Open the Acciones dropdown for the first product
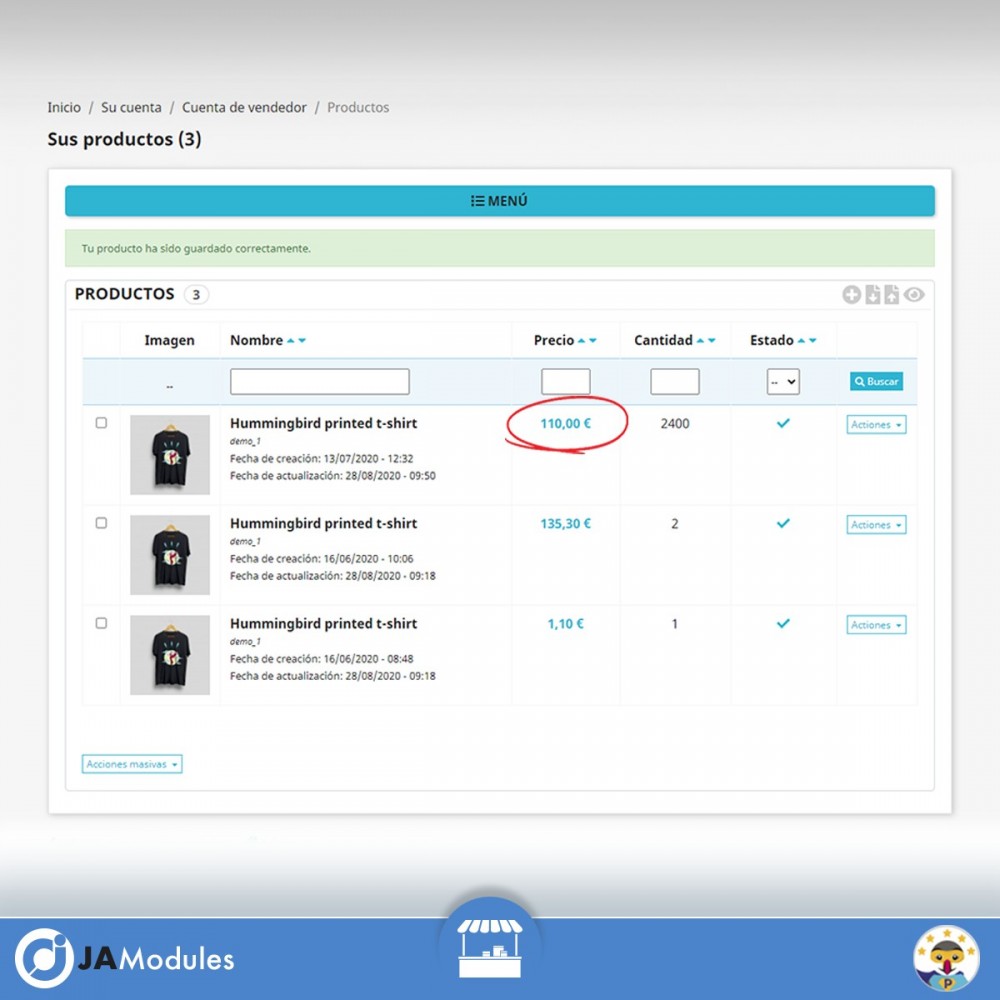This screenshot has height=1000, width=1000. tap(875, 424)
